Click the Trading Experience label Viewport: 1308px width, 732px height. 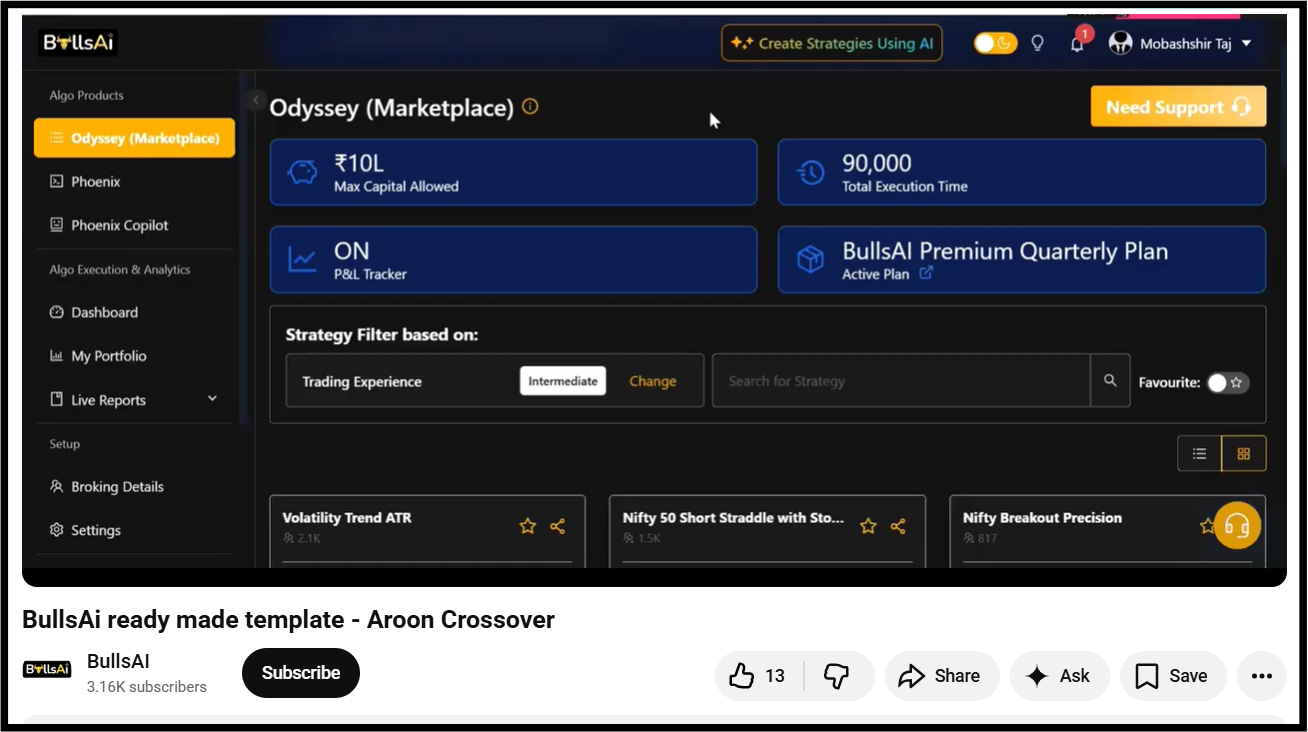pos(362,381)
